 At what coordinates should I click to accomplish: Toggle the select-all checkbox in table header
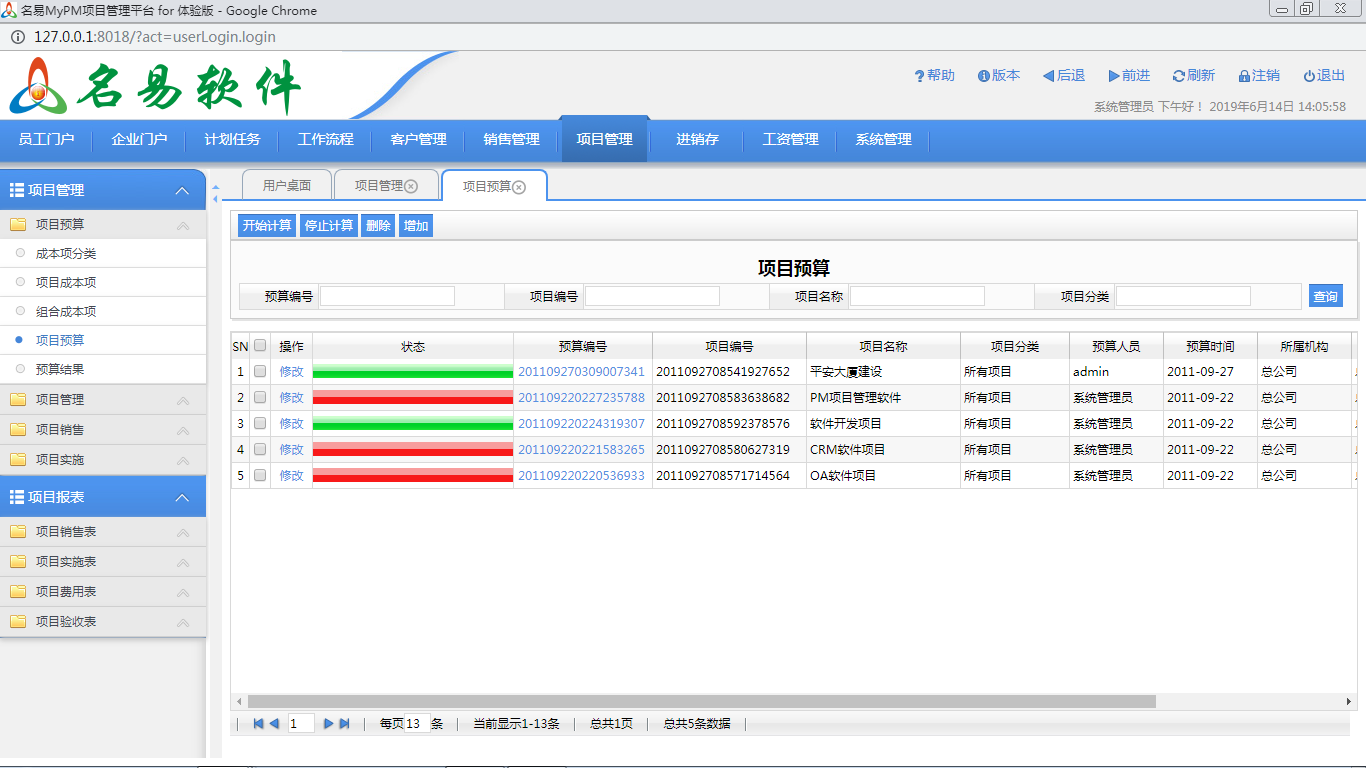point(260,346)
